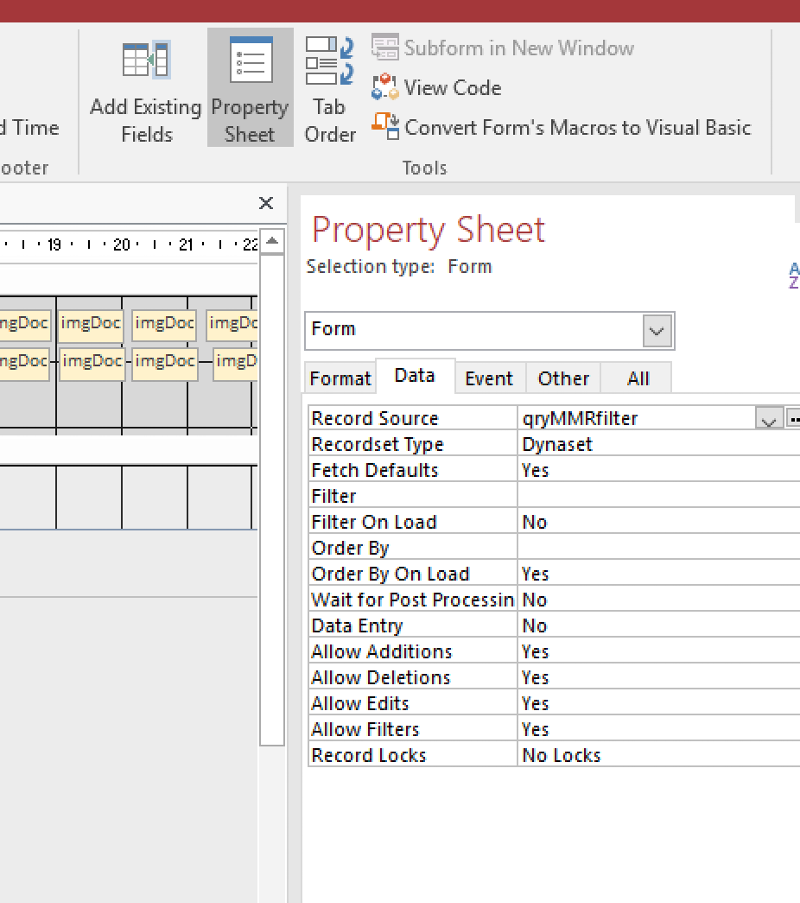Switch to the All tab
The height and width of the screenshot is (903, 800).
click(x=638, y=378)
